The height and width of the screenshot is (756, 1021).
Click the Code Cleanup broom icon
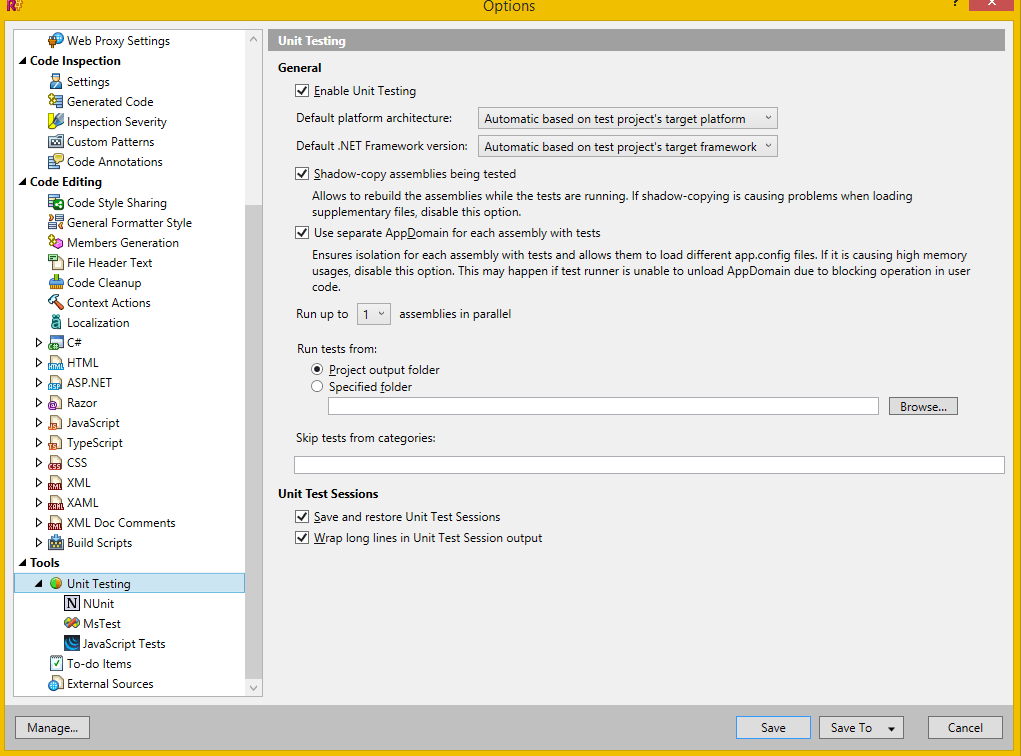(56, 283)
